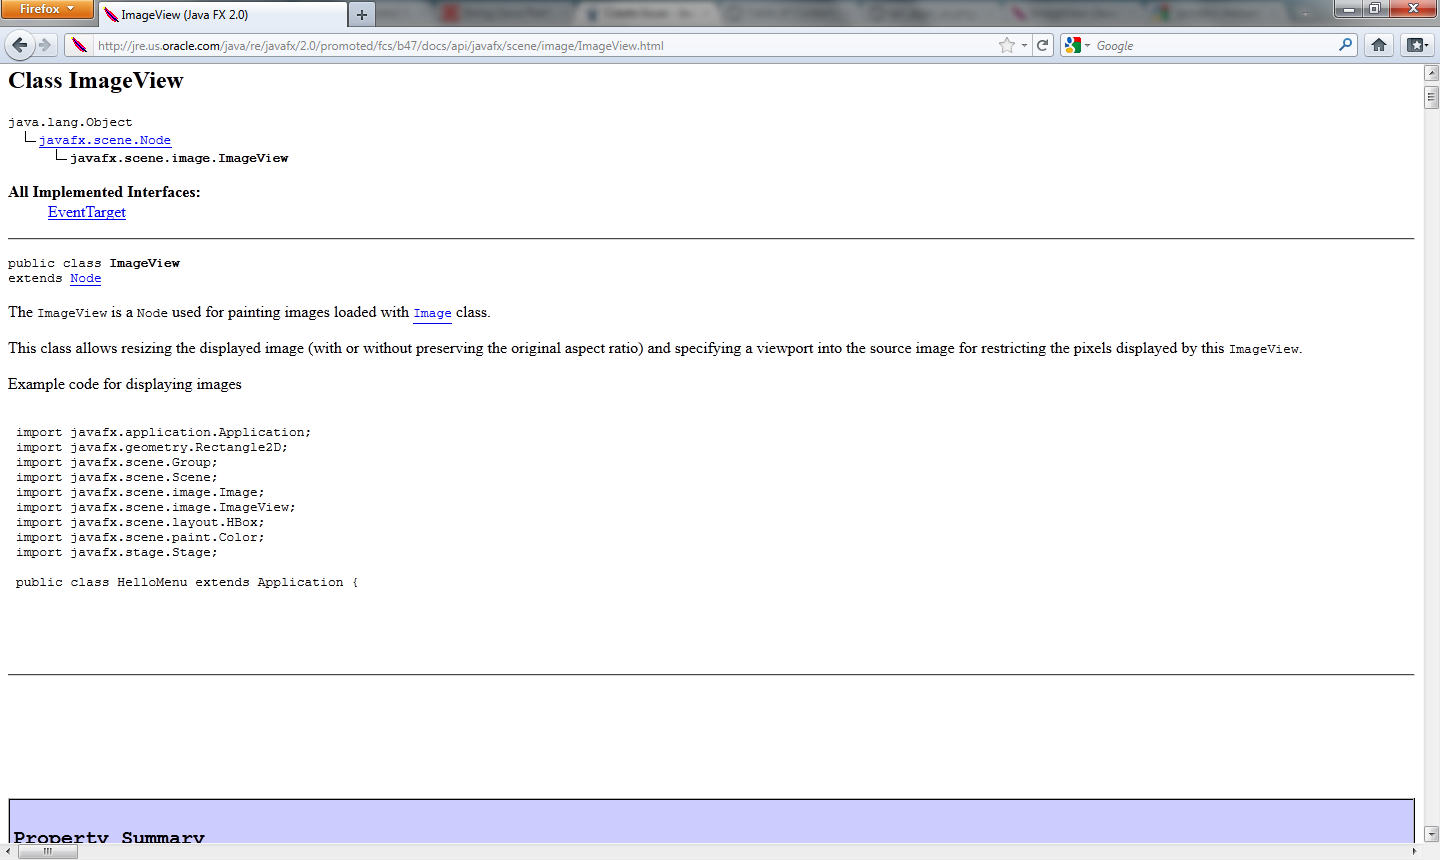Viewport: 1440px width, 860px height.
Task: Click inside the Google search box
Action: point(1215,46)
